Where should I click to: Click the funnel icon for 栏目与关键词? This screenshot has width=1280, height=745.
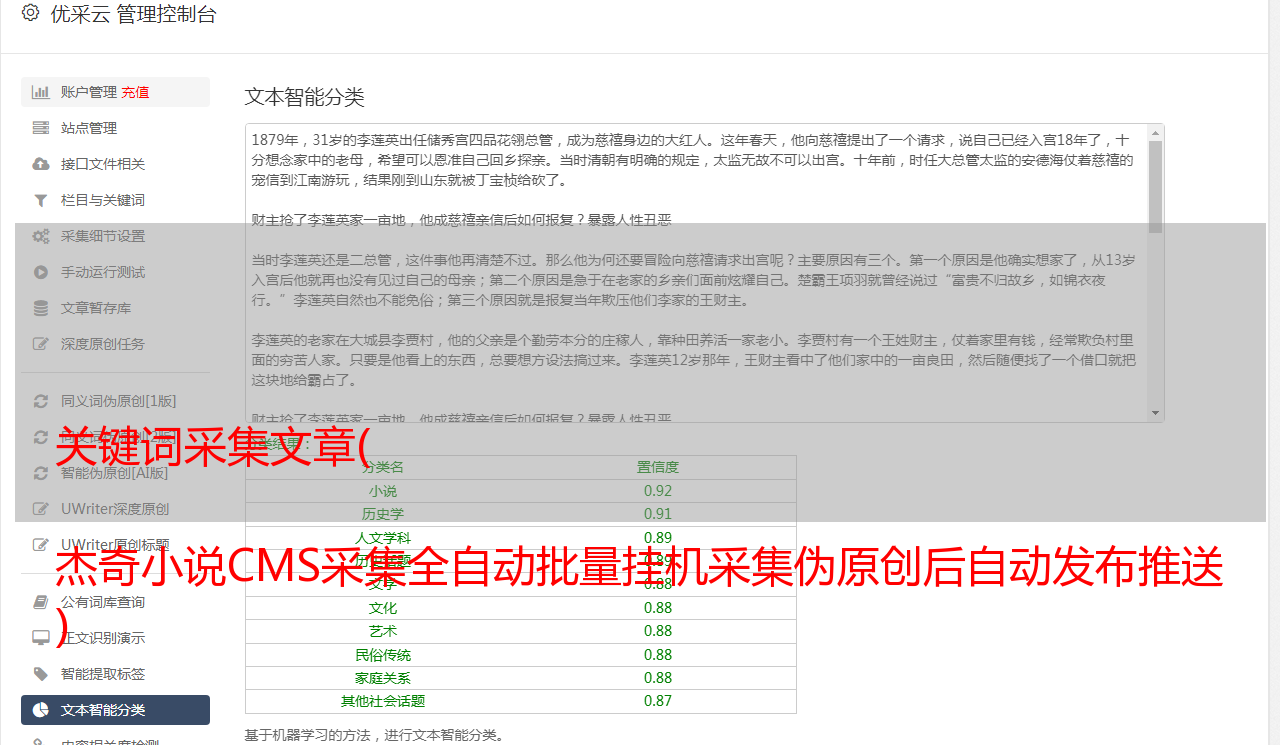[41, 200]
